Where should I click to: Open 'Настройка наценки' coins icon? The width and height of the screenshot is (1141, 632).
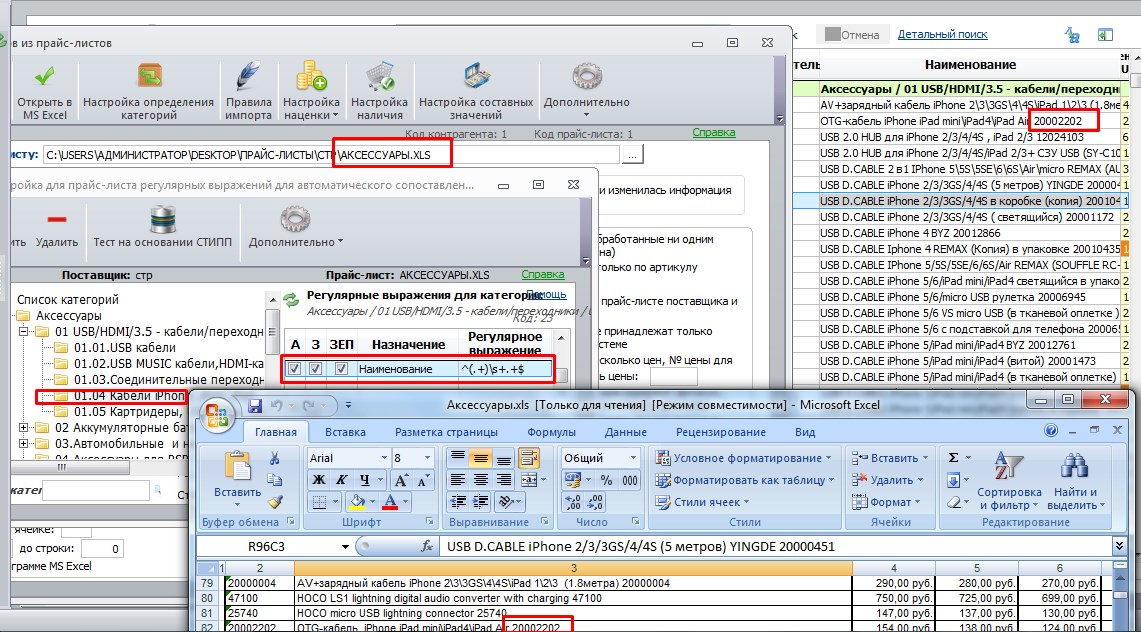[311, 76]
